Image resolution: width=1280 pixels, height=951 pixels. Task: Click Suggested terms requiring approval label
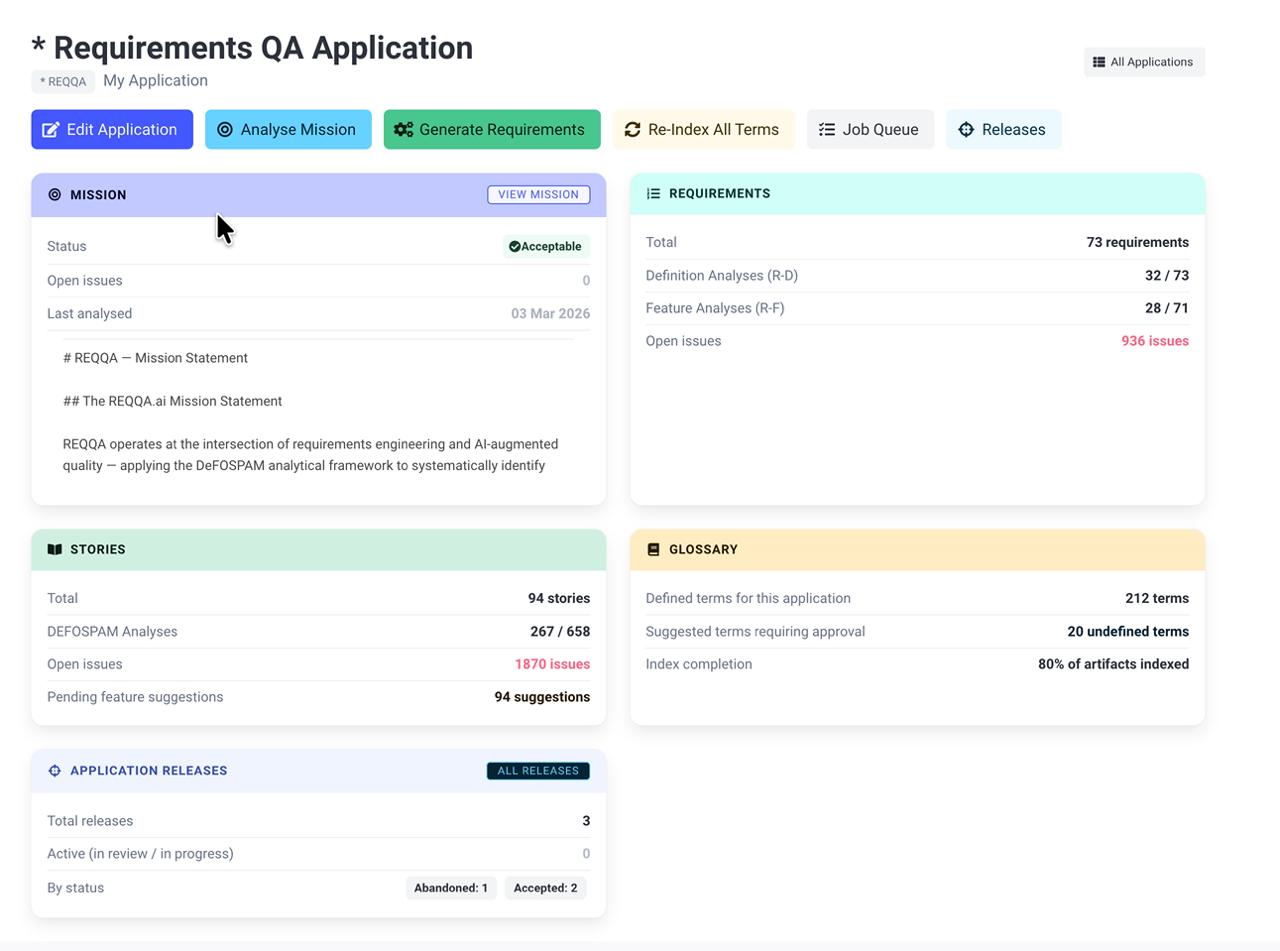755,632
